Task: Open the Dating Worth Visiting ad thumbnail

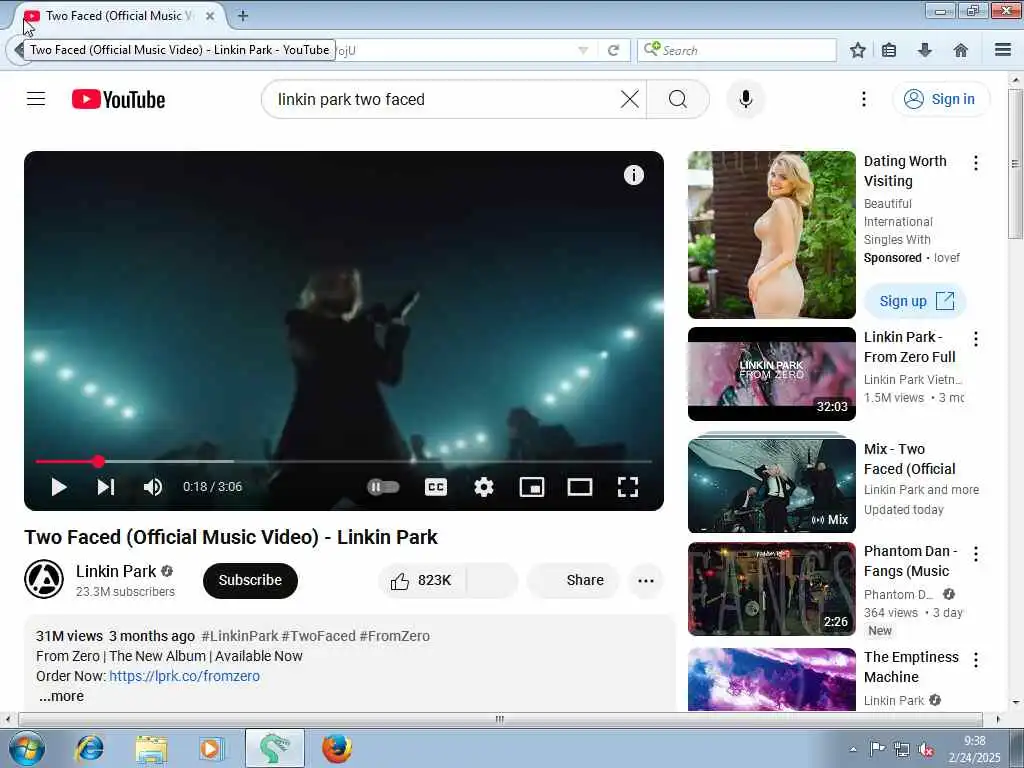Action: pyautogui.click(x=771, y=235)
